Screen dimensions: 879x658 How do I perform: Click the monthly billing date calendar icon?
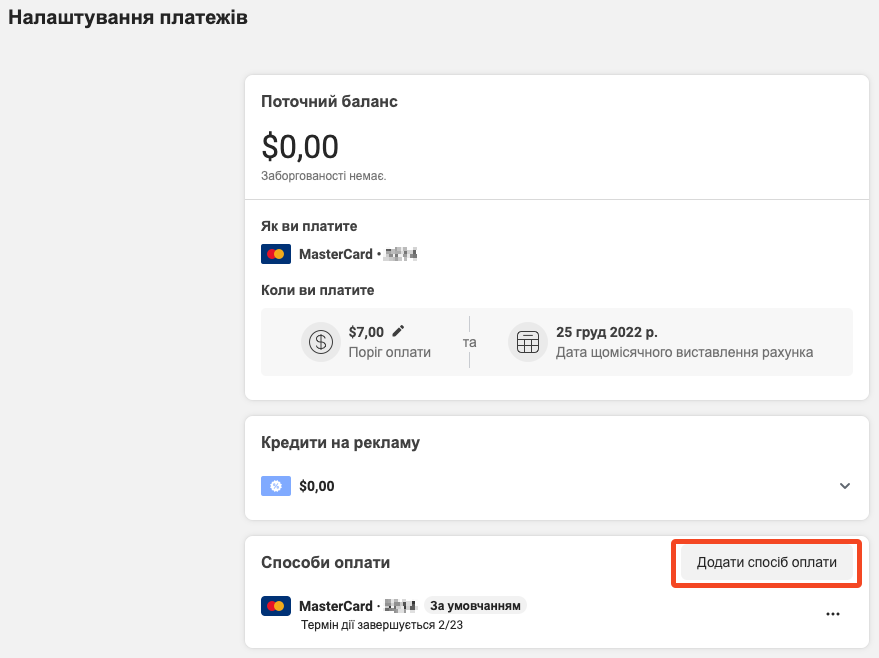click(528, 342)
